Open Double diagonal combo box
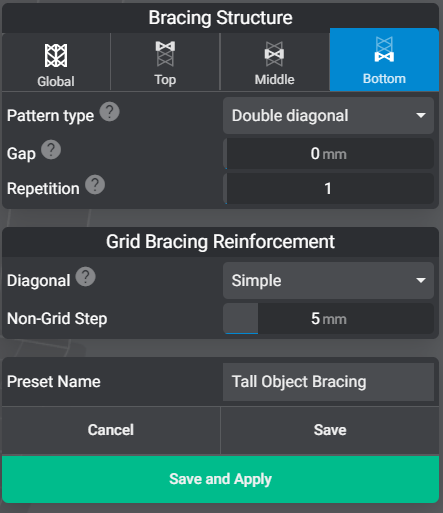Image resolution: width=443 pixels, height=513 pixels. (328, 116)
